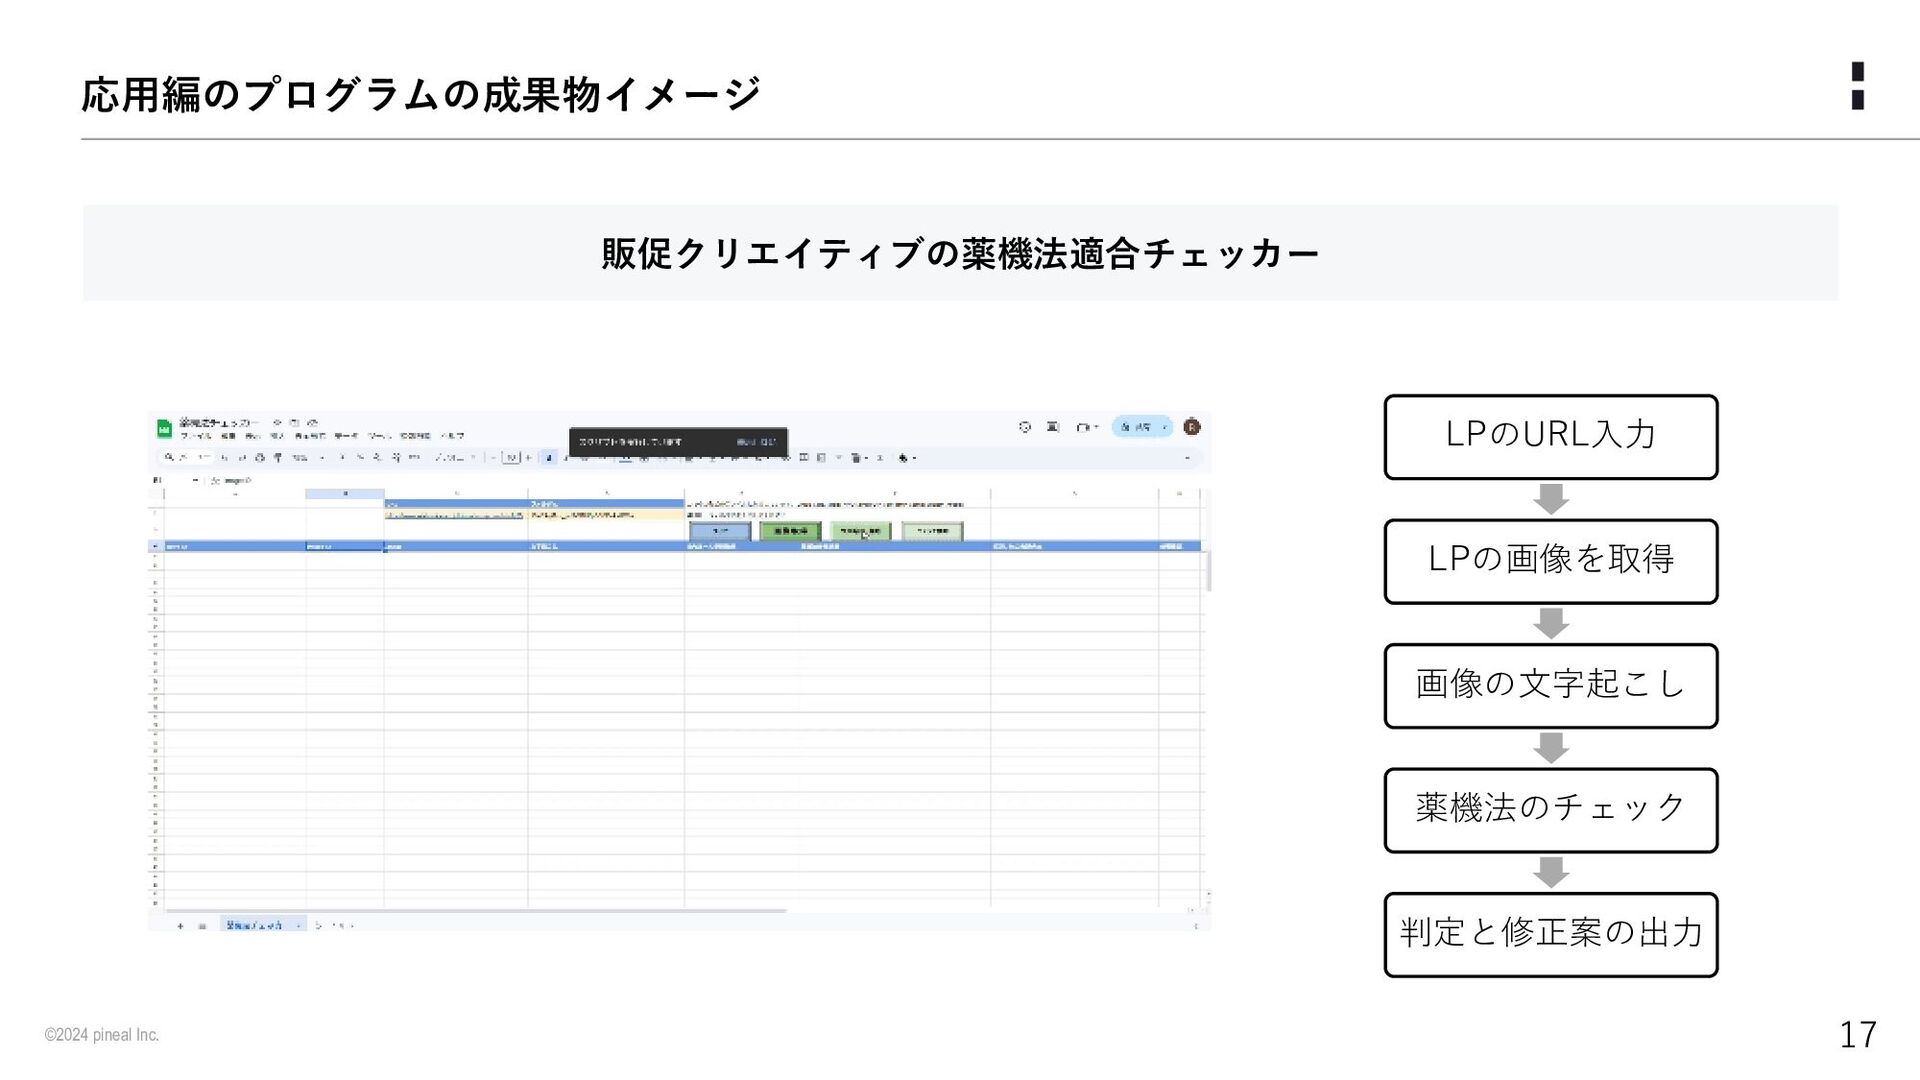Select the paint format roller icon

tap(278, 458)
